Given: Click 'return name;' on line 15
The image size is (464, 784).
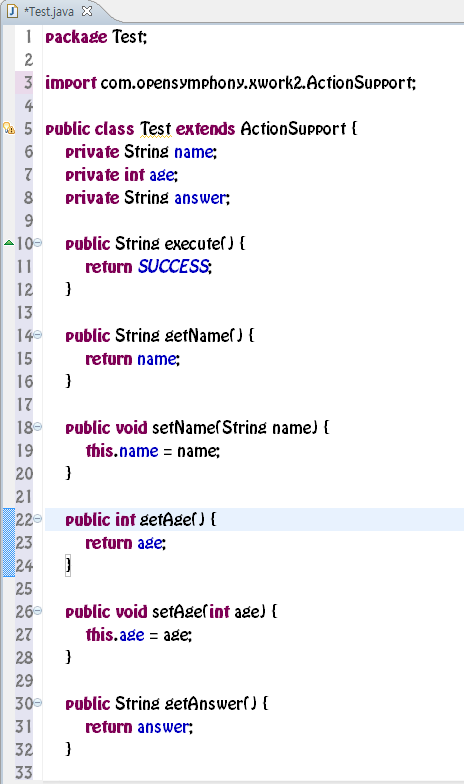Looking at the screenshot, I should 132,359.
